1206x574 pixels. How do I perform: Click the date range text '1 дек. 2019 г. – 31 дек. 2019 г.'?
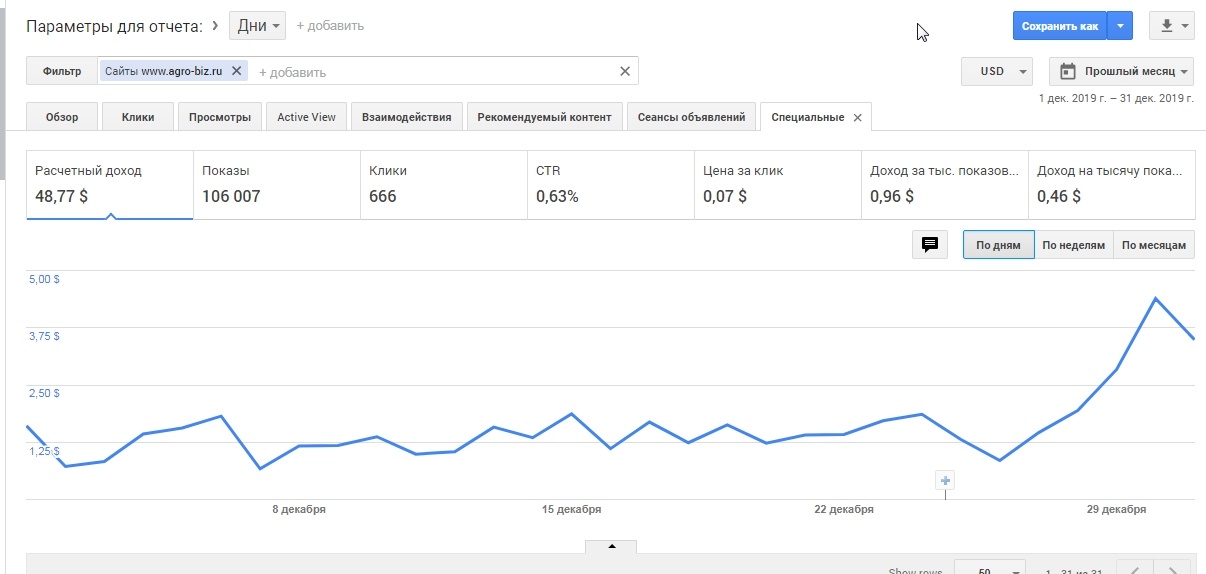click(x=1117, y=98)
